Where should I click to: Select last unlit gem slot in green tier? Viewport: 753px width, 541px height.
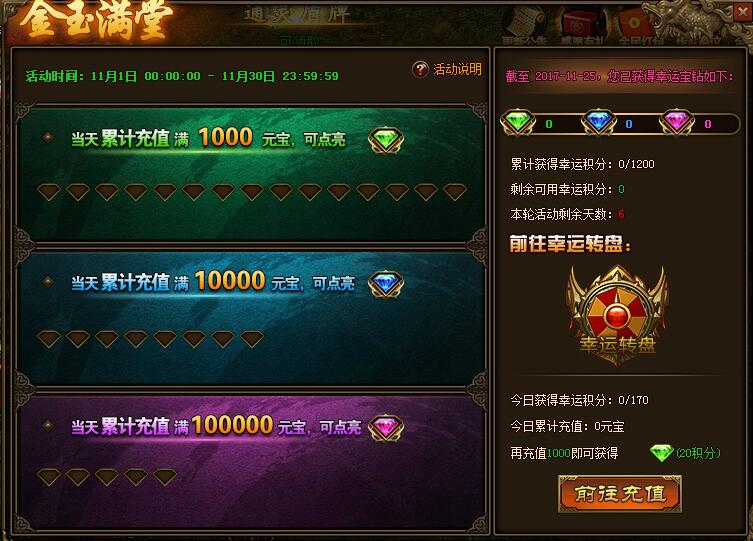pos(455,192)
